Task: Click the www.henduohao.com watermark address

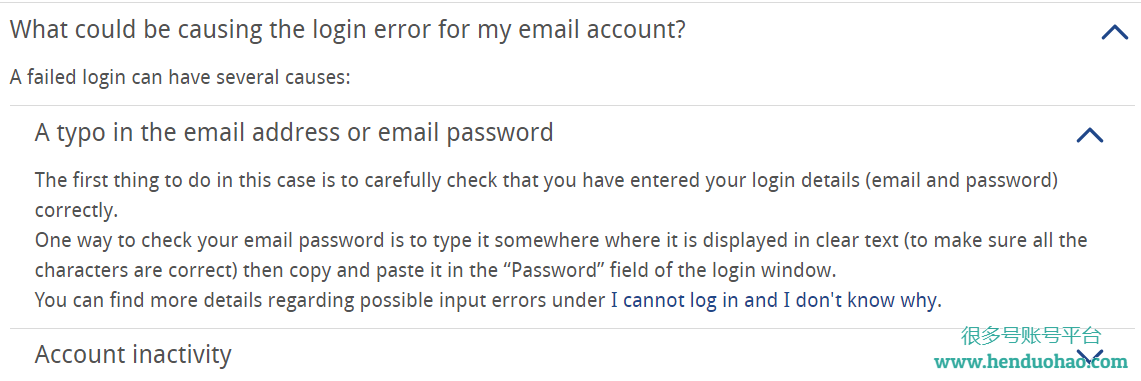Action: tap(1030, 361)
